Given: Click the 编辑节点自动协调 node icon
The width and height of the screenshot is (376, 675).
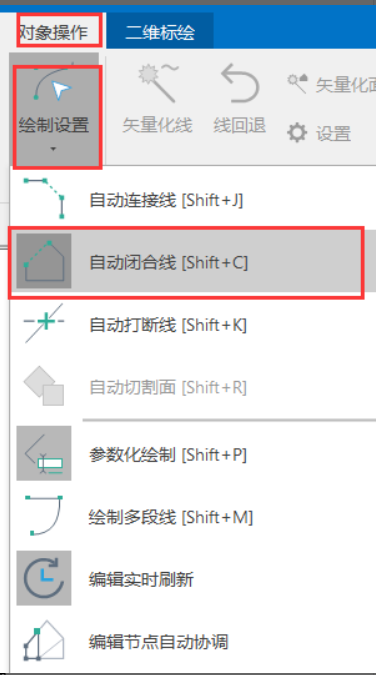Looking at the screenshot, I should [x=44, y=641].
